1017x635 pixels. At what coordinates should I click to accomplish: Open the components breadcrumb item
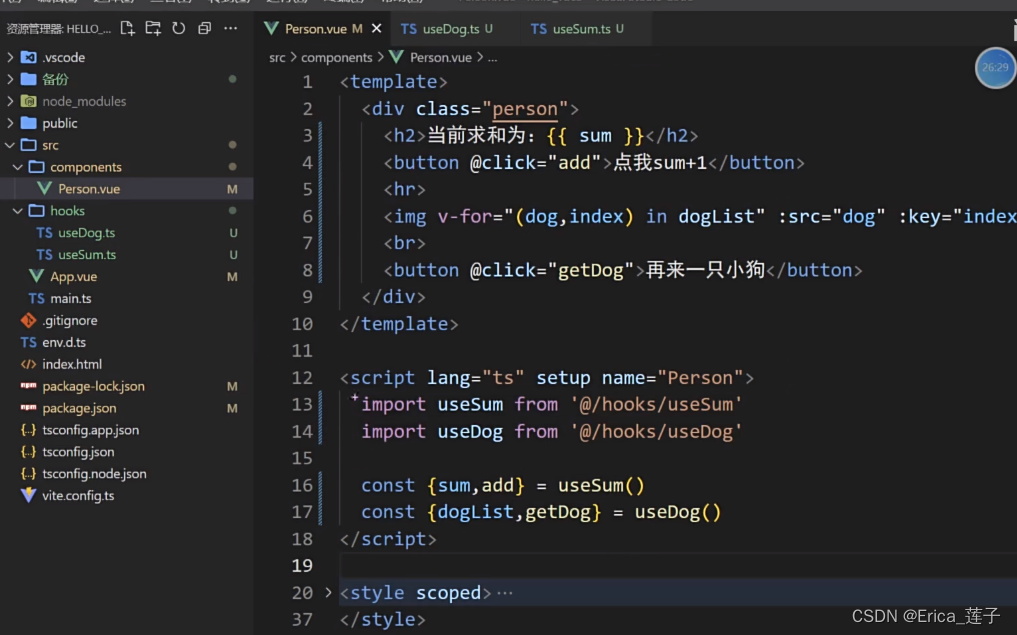click(338, 57)
